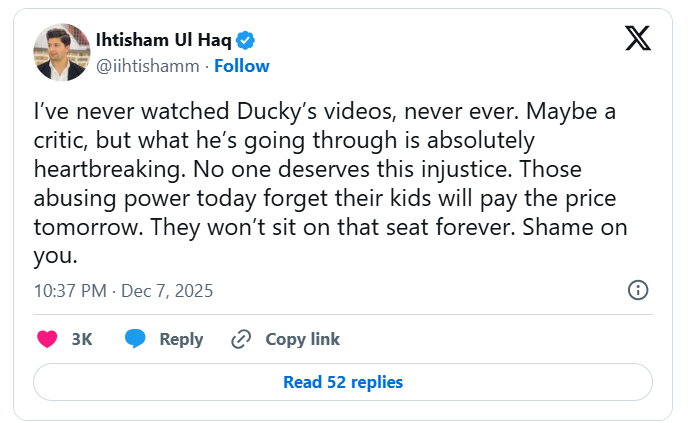Click the chain copy link icon
This screenshot has height=423, width=697.
(240, 339)
